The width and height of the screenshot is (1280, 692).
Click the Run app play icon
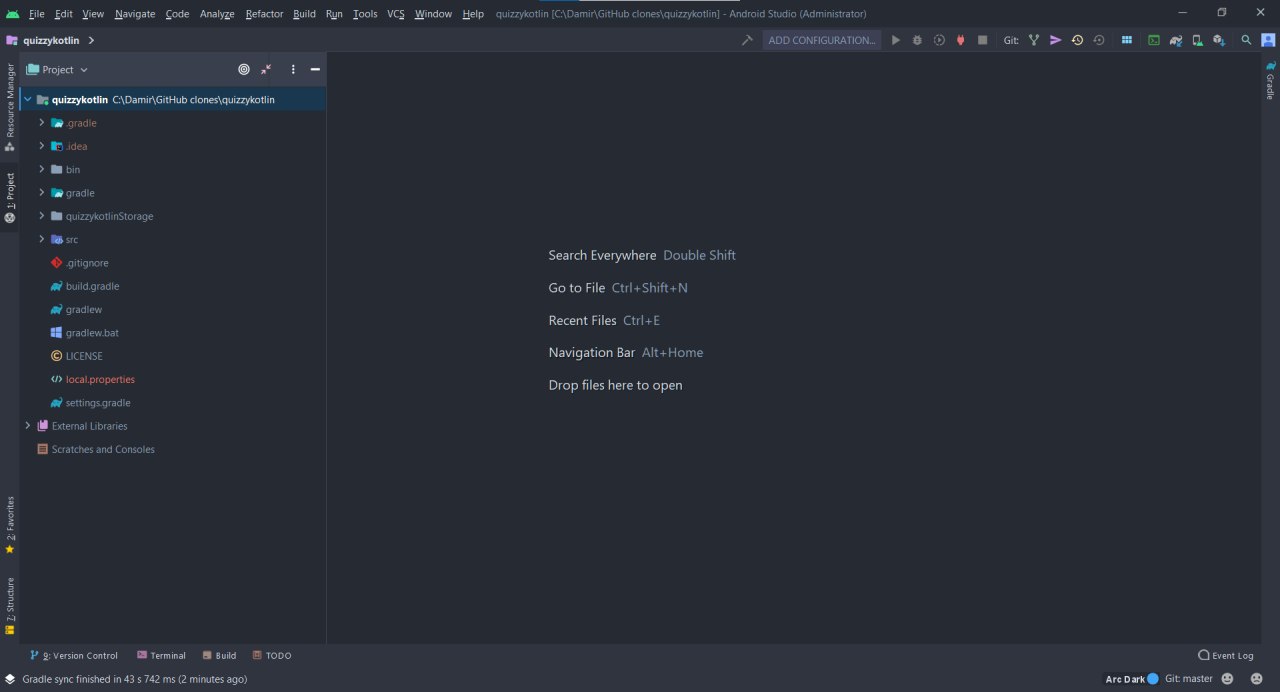tap(895, 40)
